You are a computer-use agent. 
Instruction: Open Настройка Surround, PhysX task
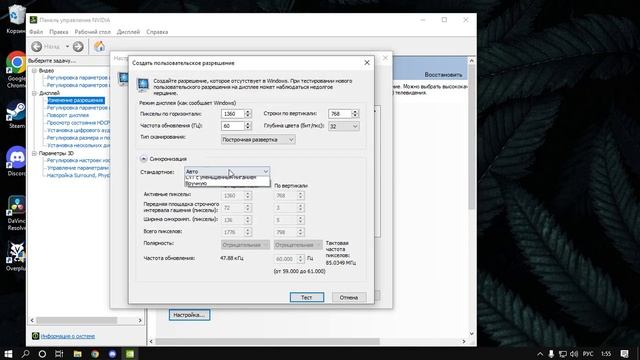(x=78, y=176)
